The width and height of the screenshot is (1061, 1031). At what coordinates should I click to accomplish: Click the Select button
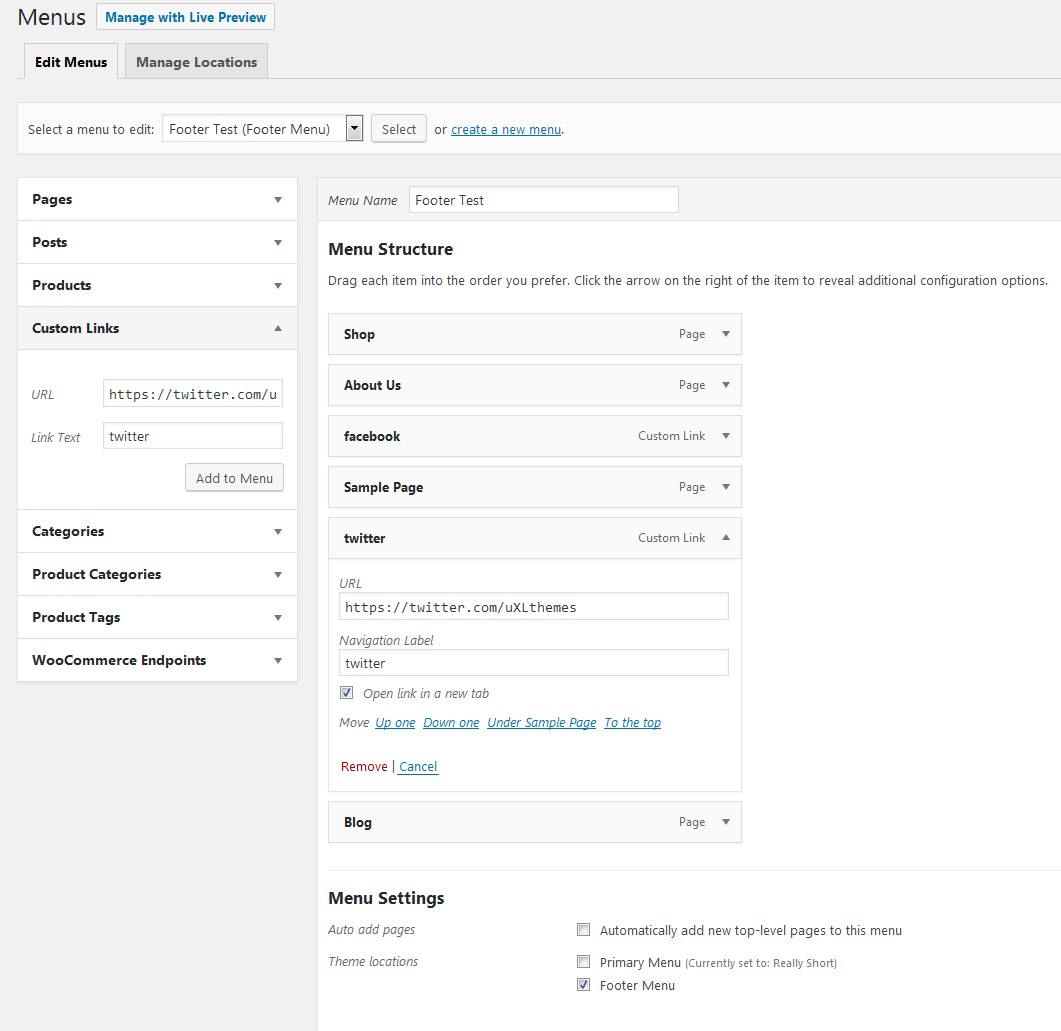[x=399, y=129]
